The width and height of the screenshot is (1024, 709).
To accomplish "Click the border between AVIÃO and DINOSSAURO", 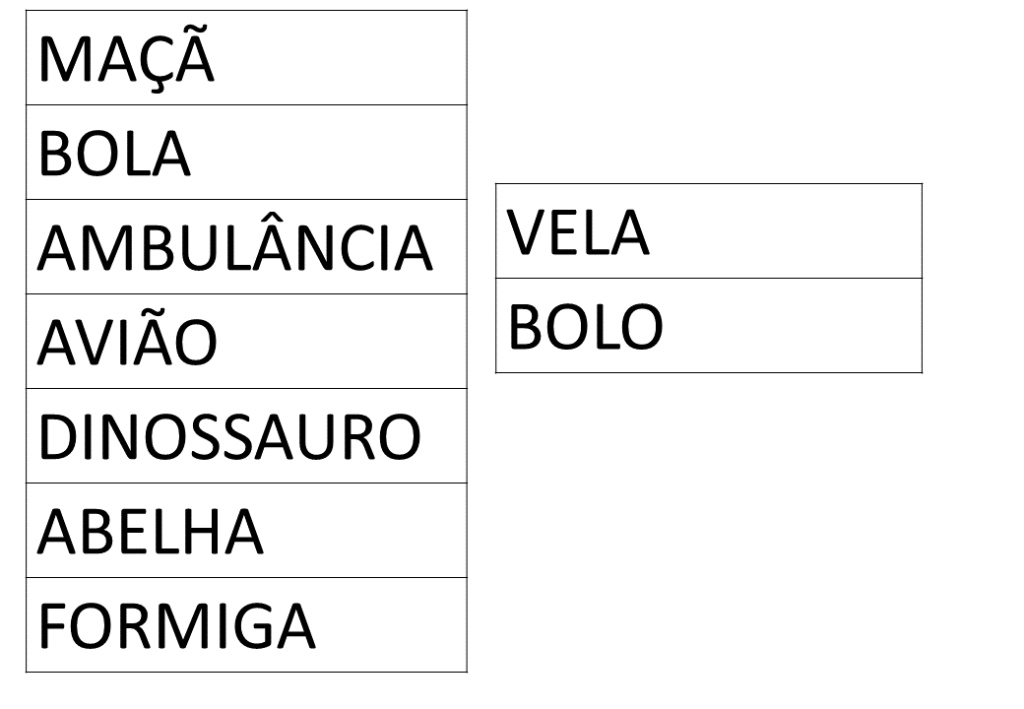I will [246, 389].
